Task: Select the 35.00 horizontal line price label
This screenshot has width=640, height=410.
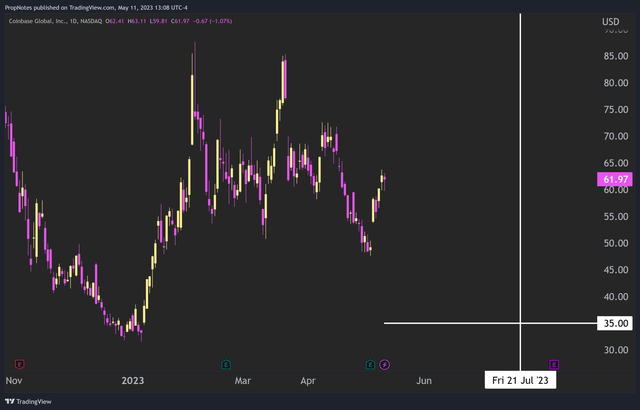Action: pos(615,323)
